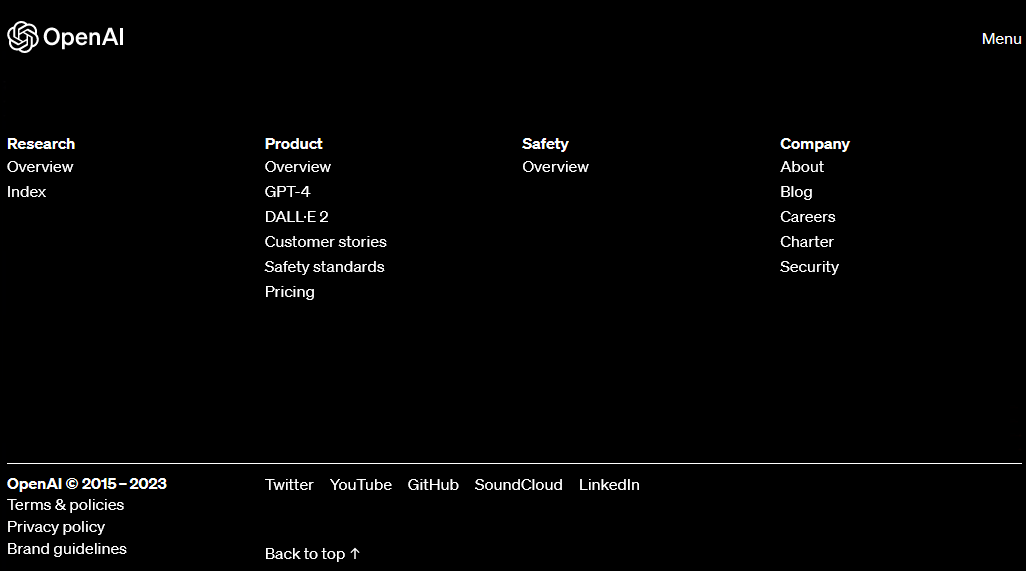1026x571 pixels.
Task: Click the OpenAI logo in header
Action: (65, 37)
